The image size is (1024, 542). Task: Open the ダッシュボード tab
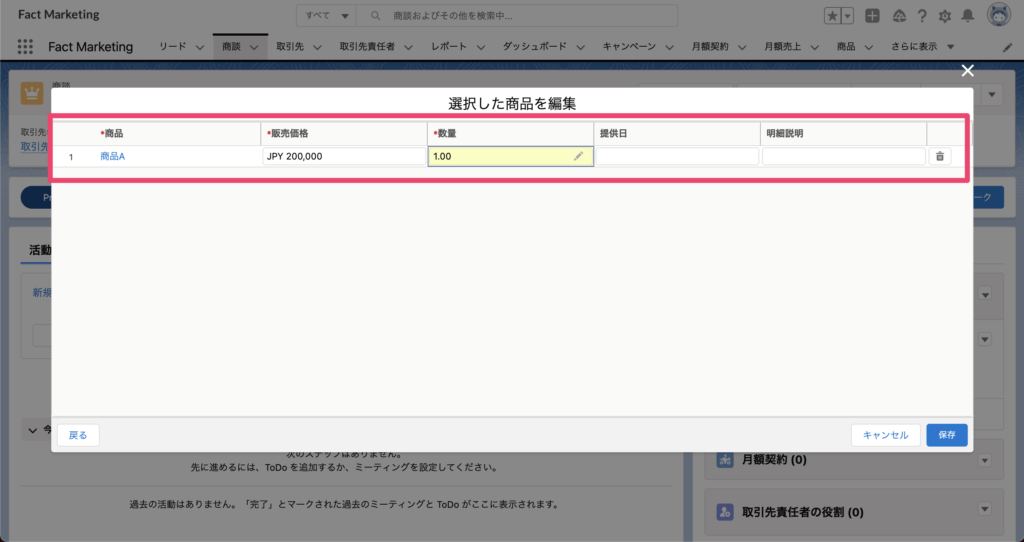click(x=534, y=46)
